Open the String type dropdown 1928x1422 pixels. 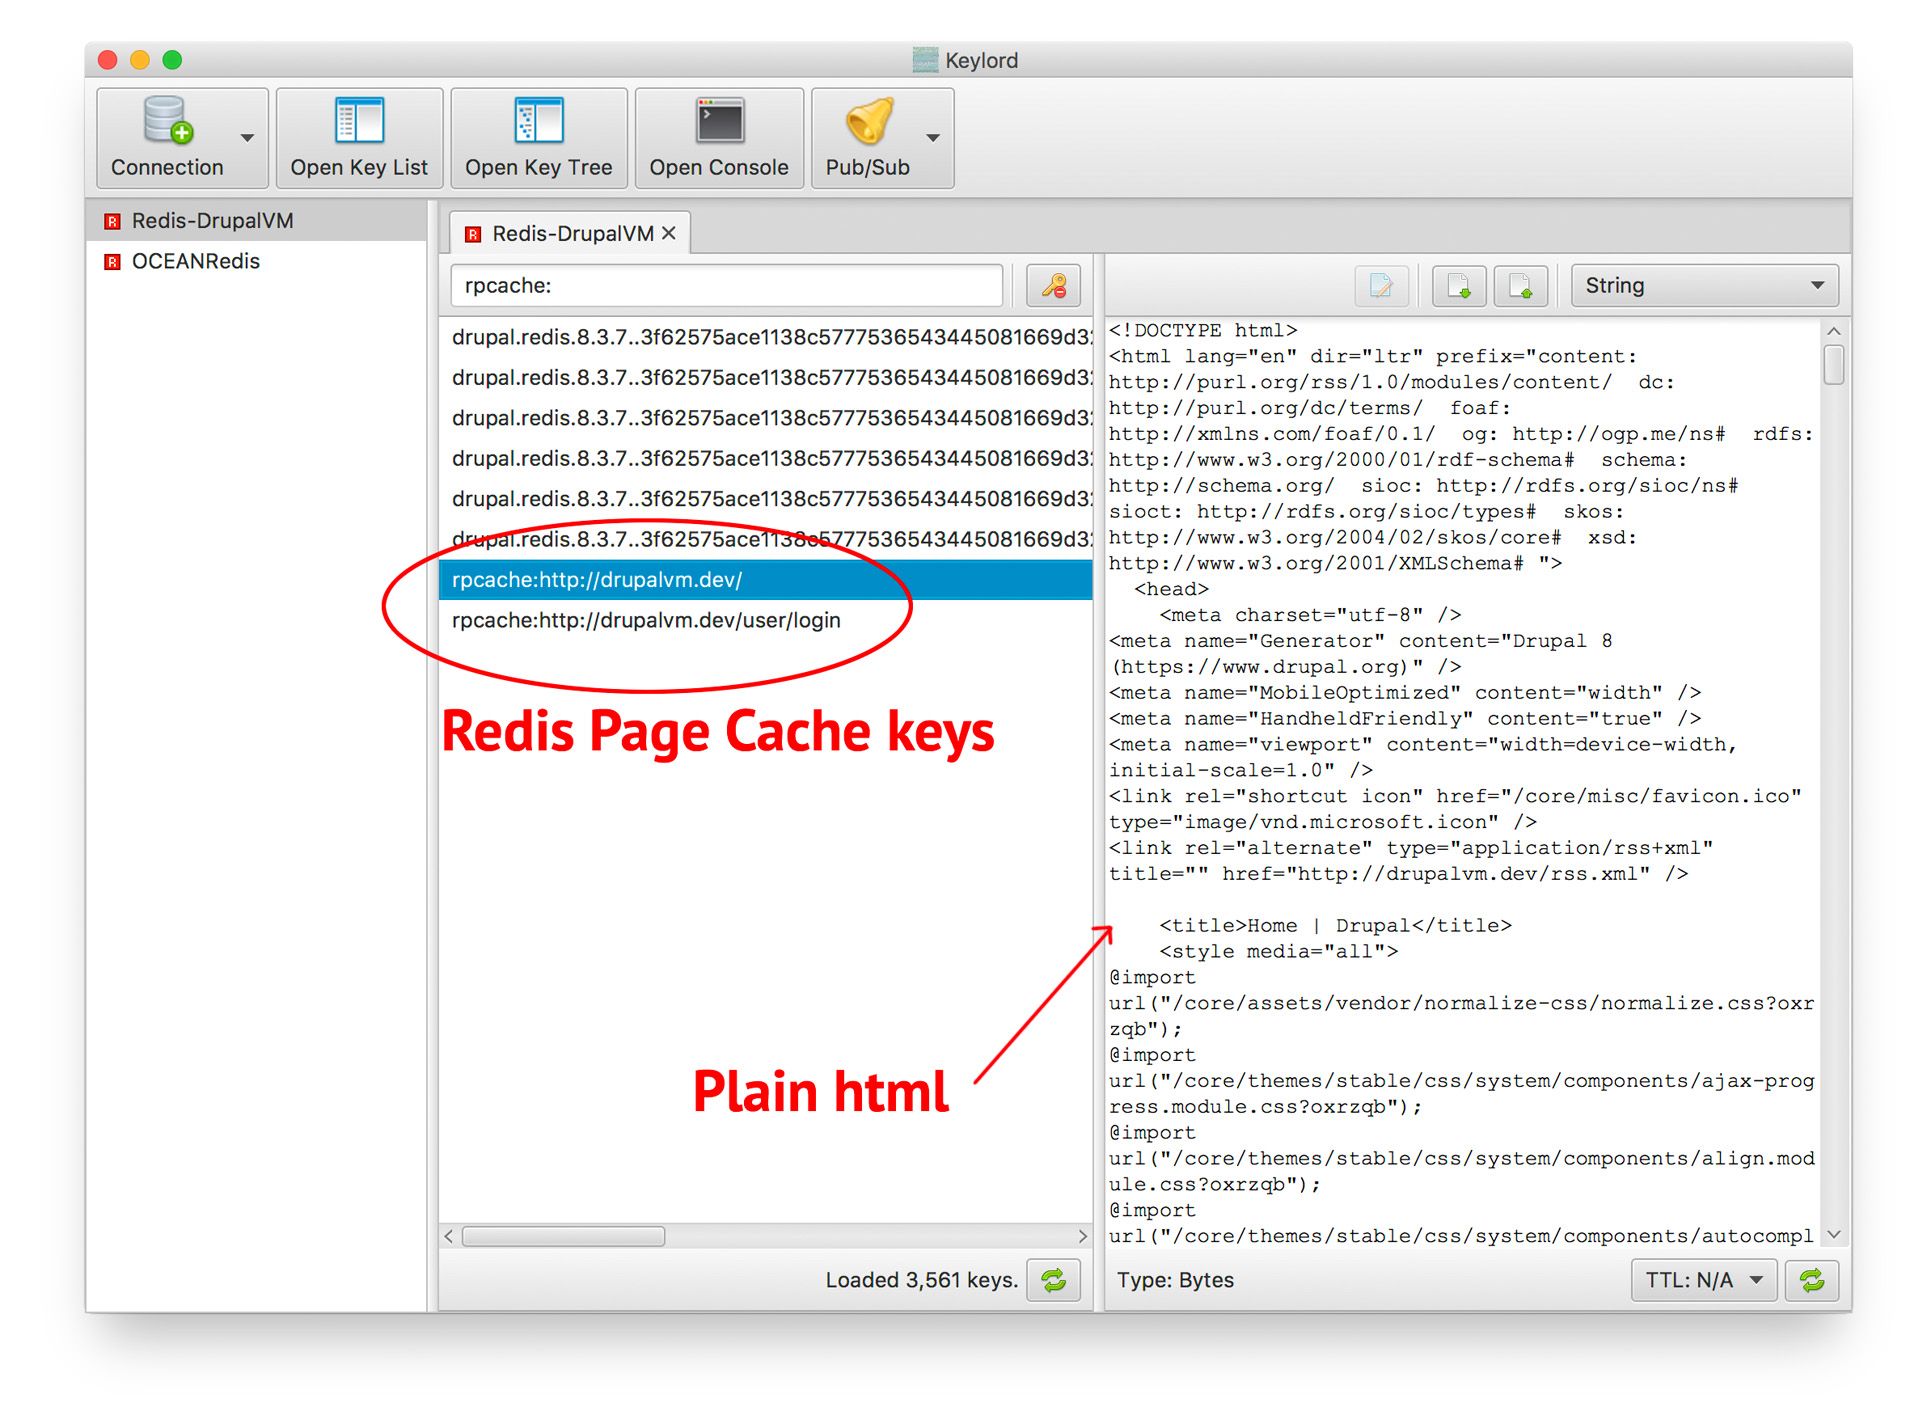point(1705,286)
